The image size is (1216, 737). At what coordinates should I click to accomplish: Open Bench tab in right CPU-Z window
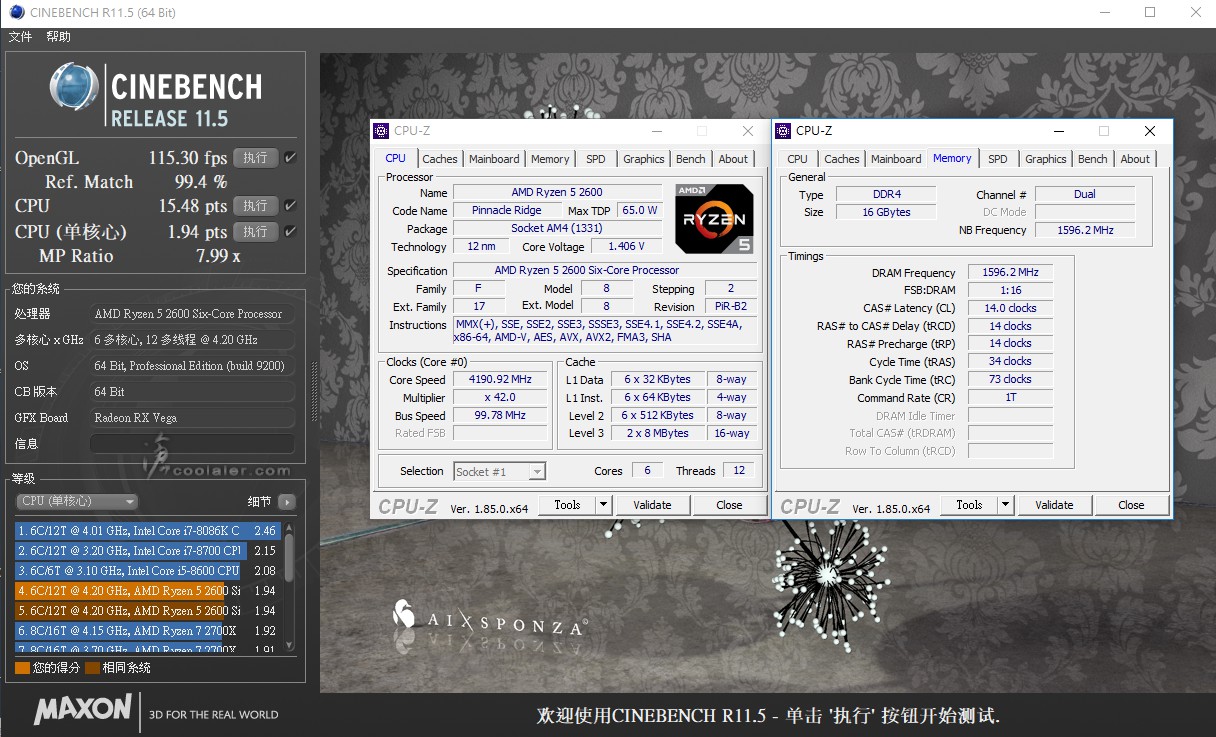(1093, 159)
